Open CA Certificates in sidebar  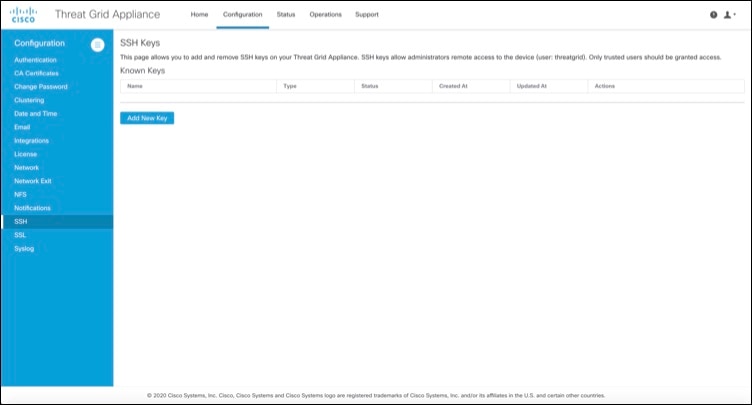[x=36, y=73]
